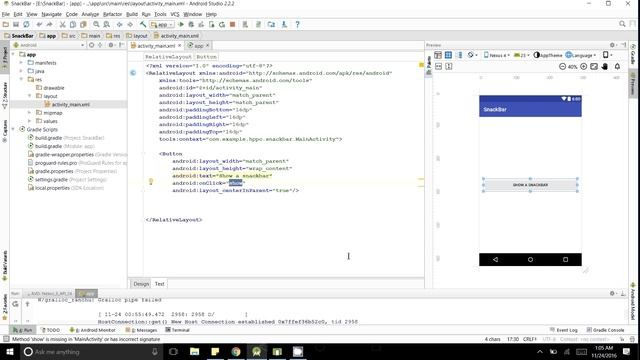Select the Pan hand tool in preview
Viewport: 640px width, 360px height.
(604, 66)
